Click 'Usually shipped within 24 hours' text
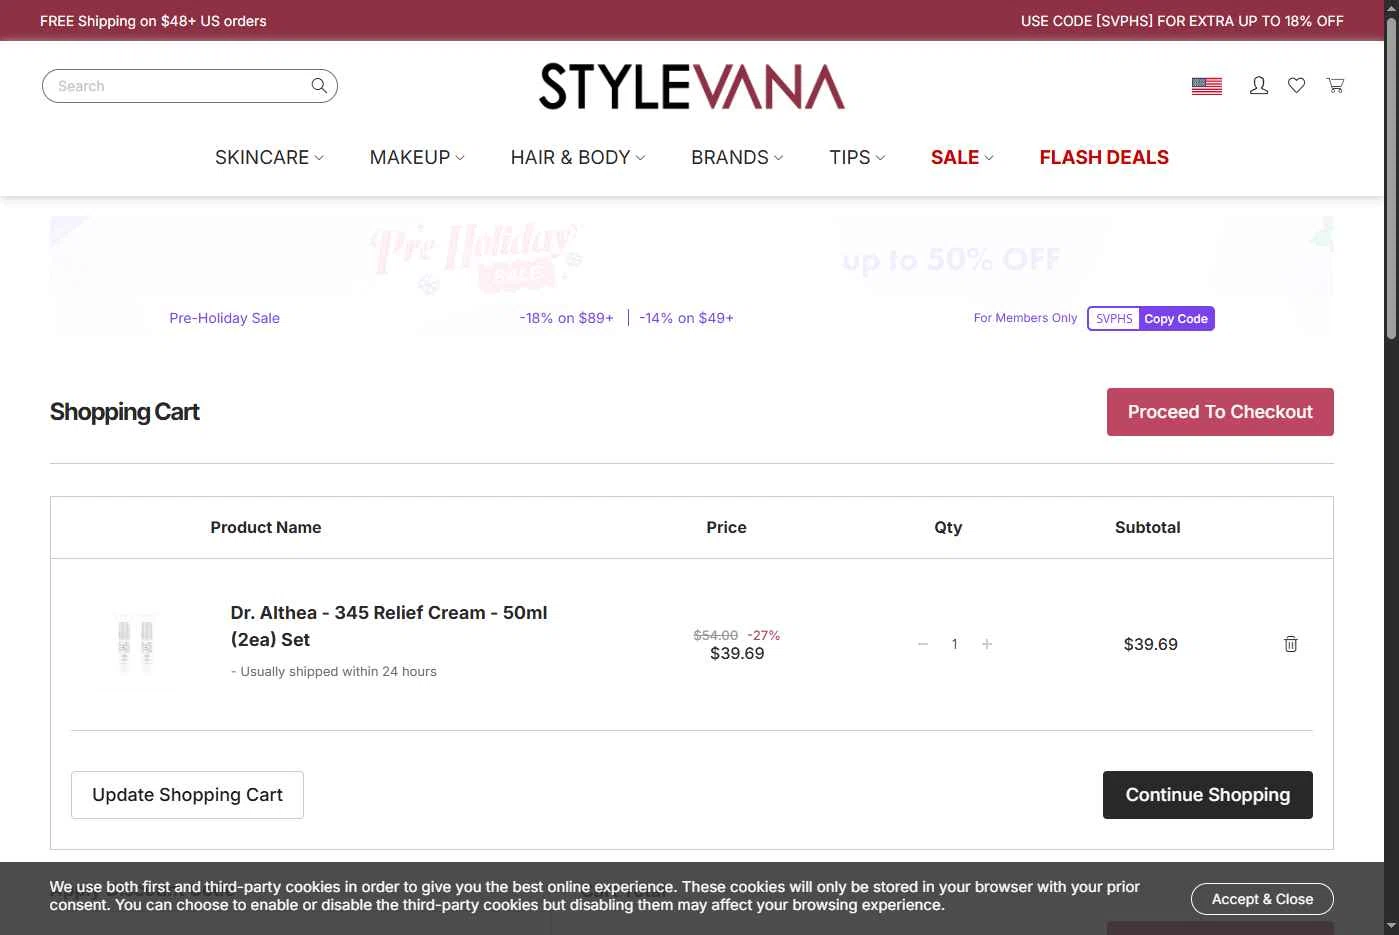 point(334,671)
